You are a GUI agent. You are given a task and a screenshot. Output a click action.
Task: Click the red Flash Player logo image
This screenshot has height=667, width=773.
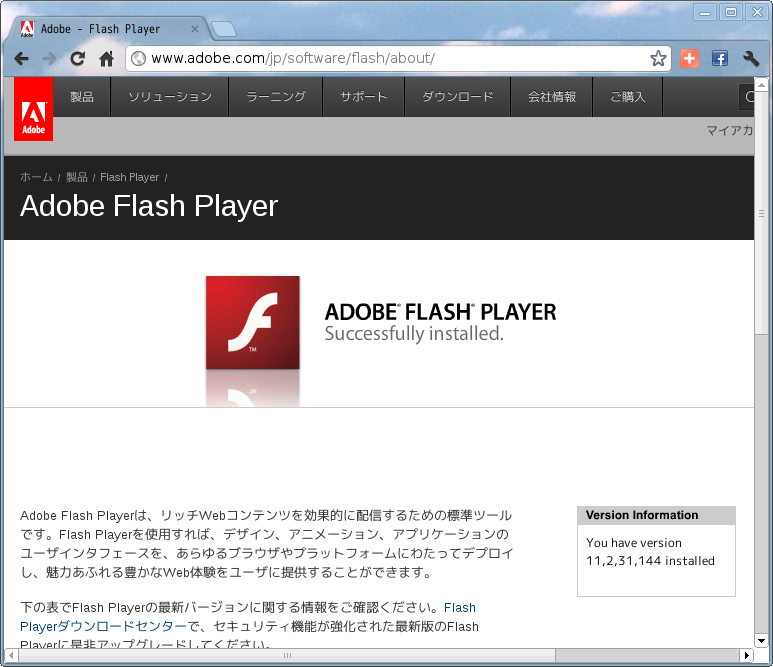coord(252,322)
